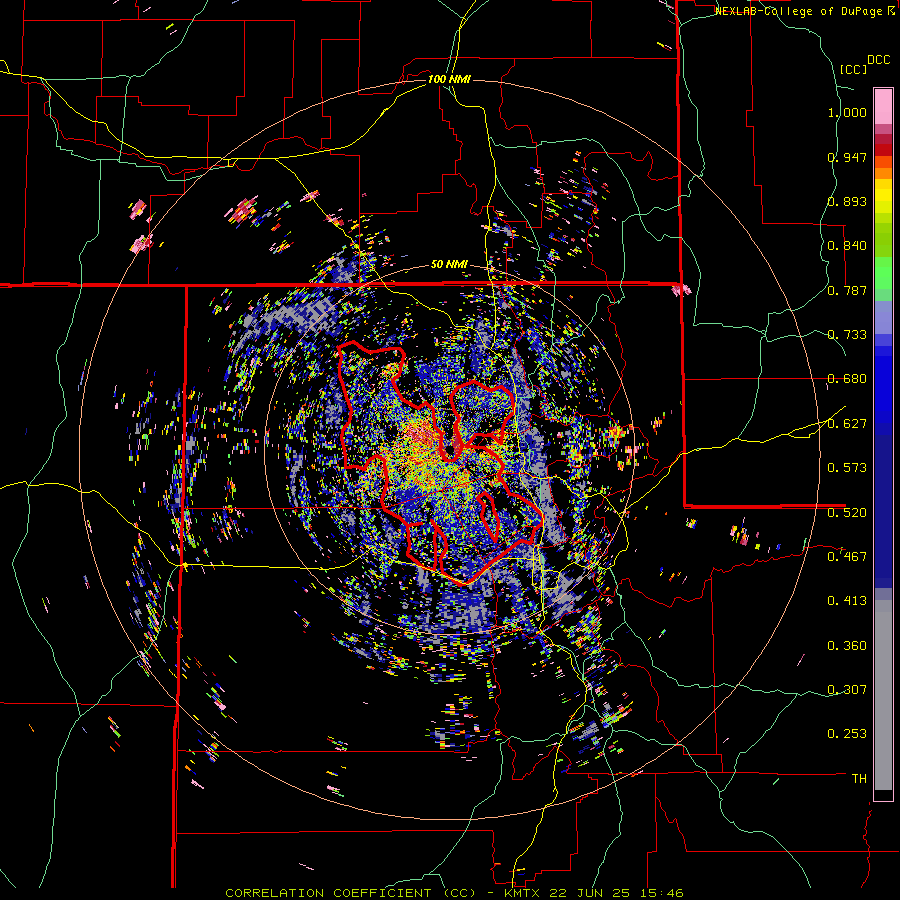Click the [CC] legend unit label
The width and height of the screenshot is (900, 900).
click(854, 69)
